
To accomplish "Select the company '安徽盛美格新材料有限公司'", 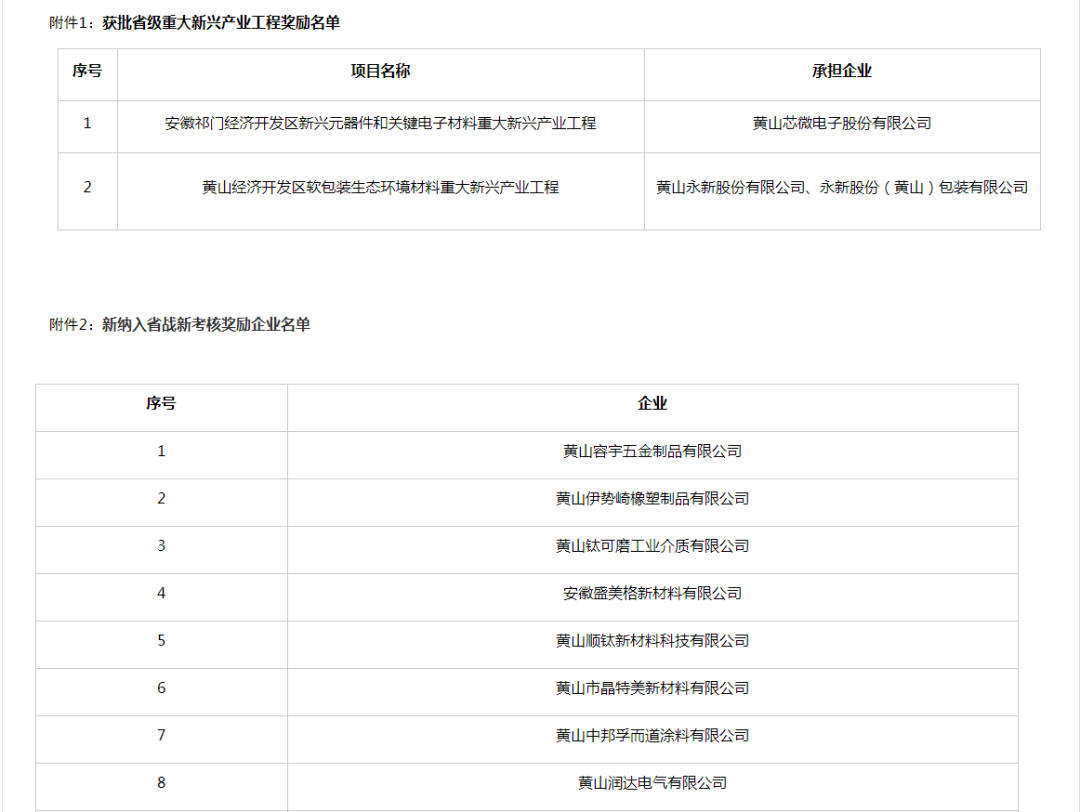I will [x=652, y=594].
